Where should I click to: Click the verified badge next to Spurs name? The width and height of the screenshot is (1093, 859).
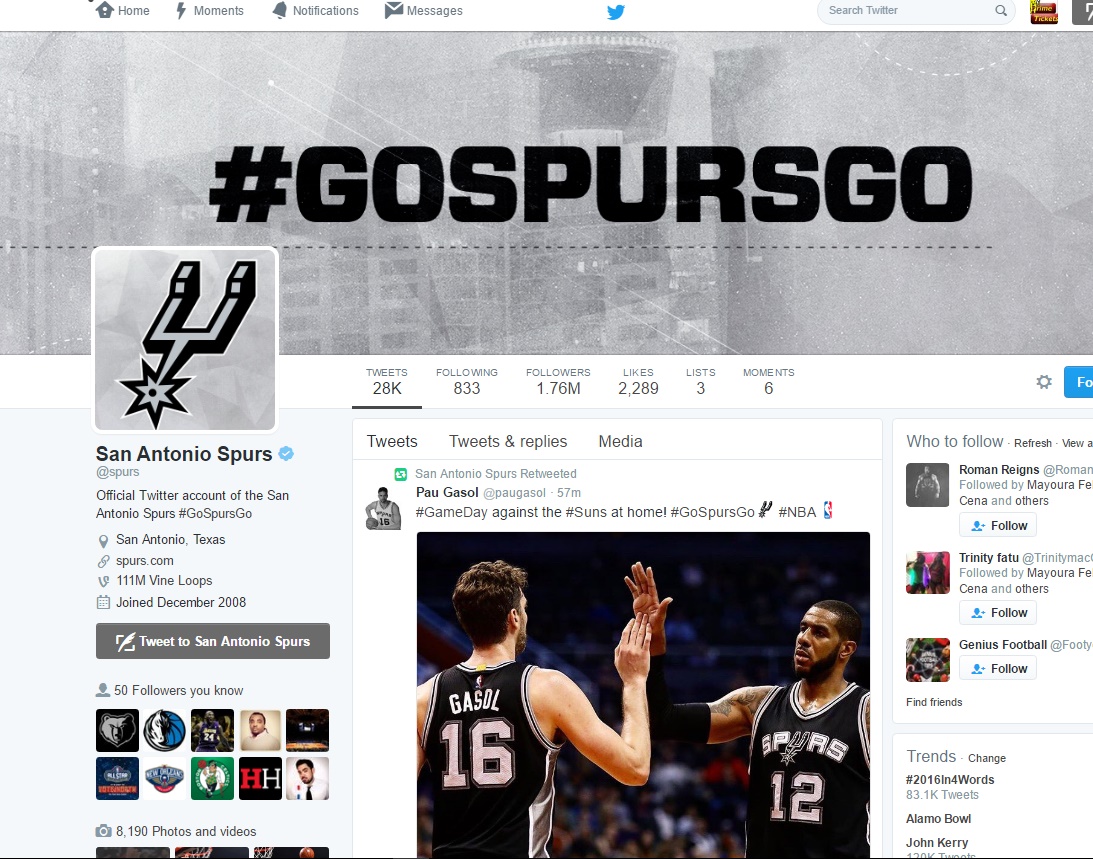pos(286,454)
